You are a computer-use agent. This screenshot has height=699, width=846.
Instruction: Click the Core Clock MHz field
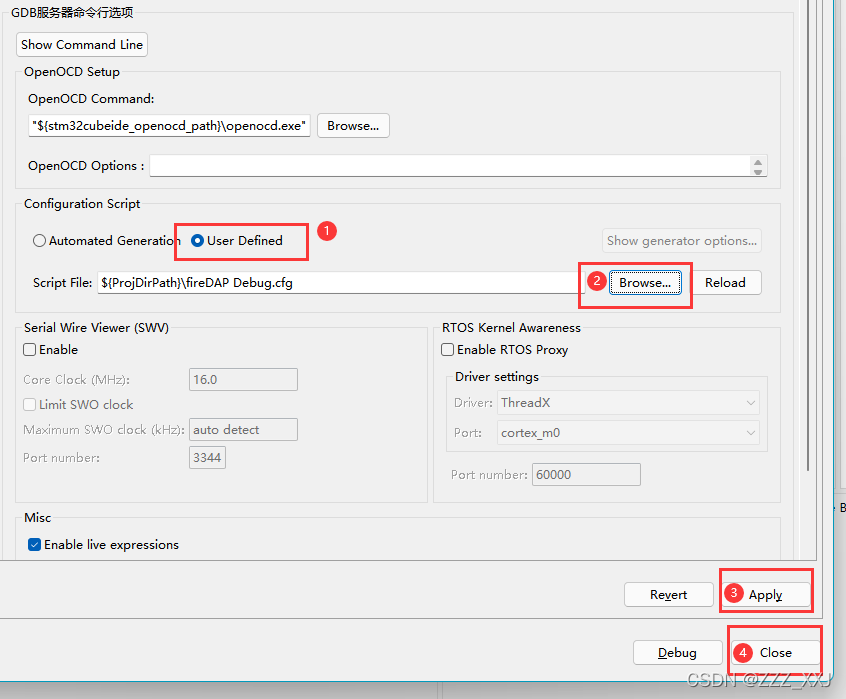pyautogui.click(x=243, y=379)
